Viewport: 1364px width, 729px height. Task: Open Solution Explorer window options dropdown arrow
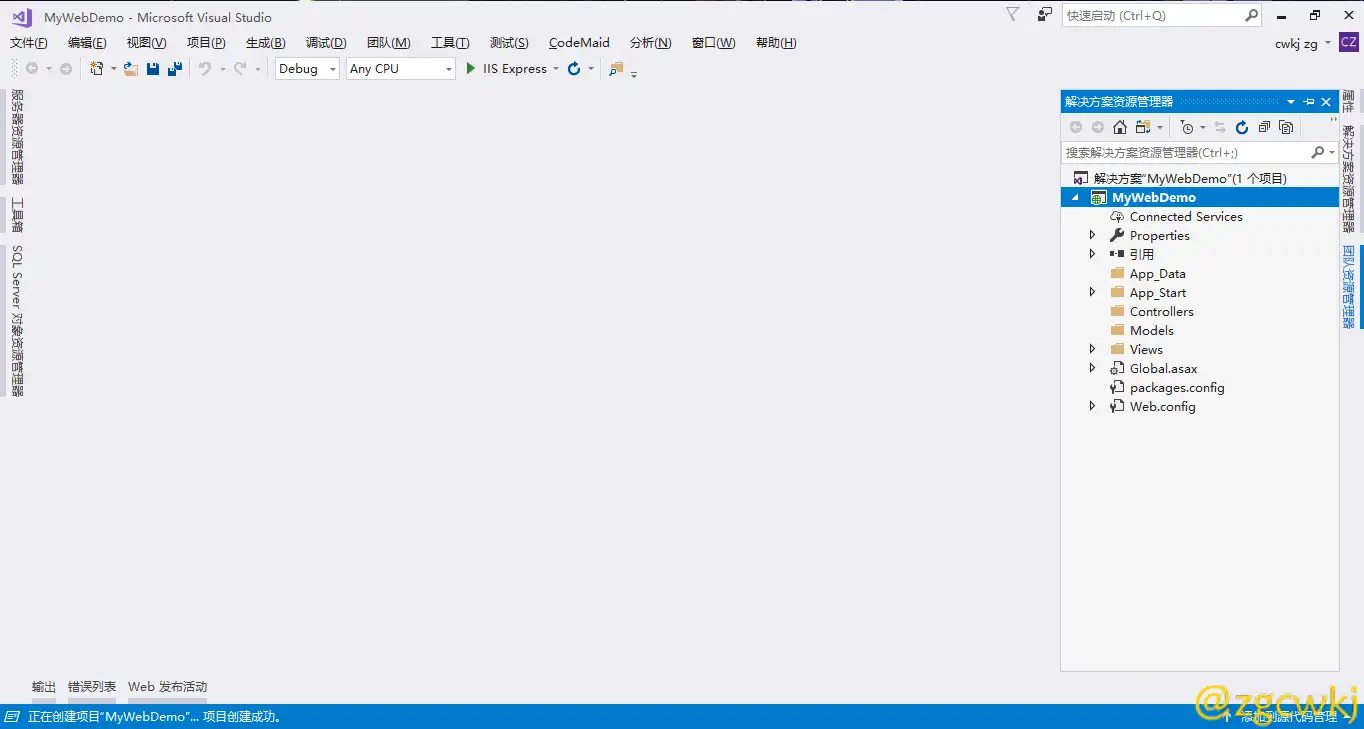pyautogui.click(x=1291, y=102)
